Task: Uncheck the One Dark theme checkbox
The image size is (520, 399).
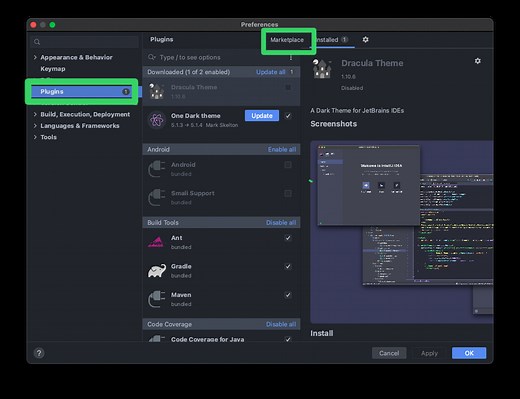Action: 288,116
